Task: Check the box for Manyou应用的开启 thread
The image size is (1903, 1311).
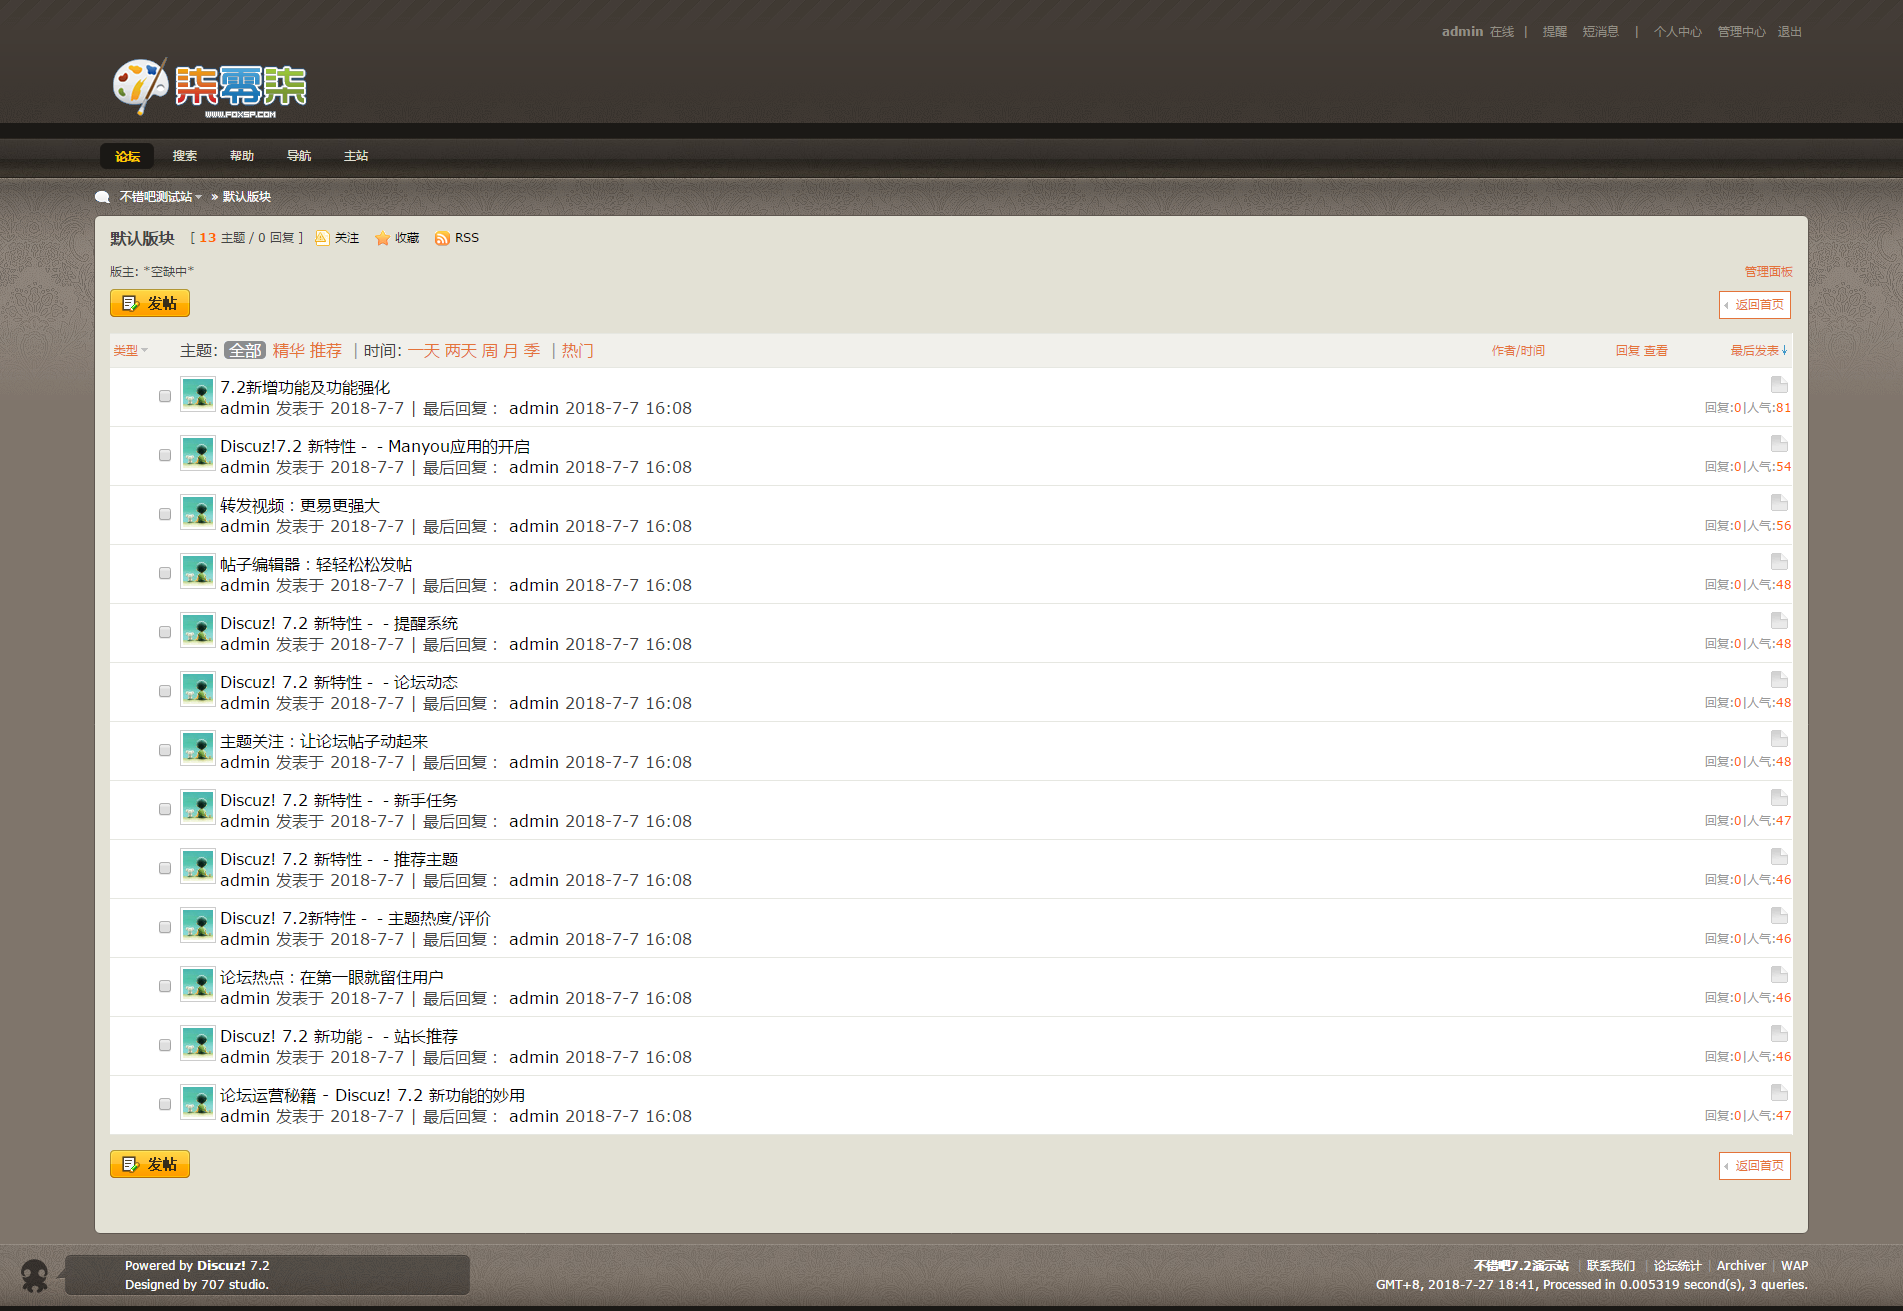Action: click(165, 455)
